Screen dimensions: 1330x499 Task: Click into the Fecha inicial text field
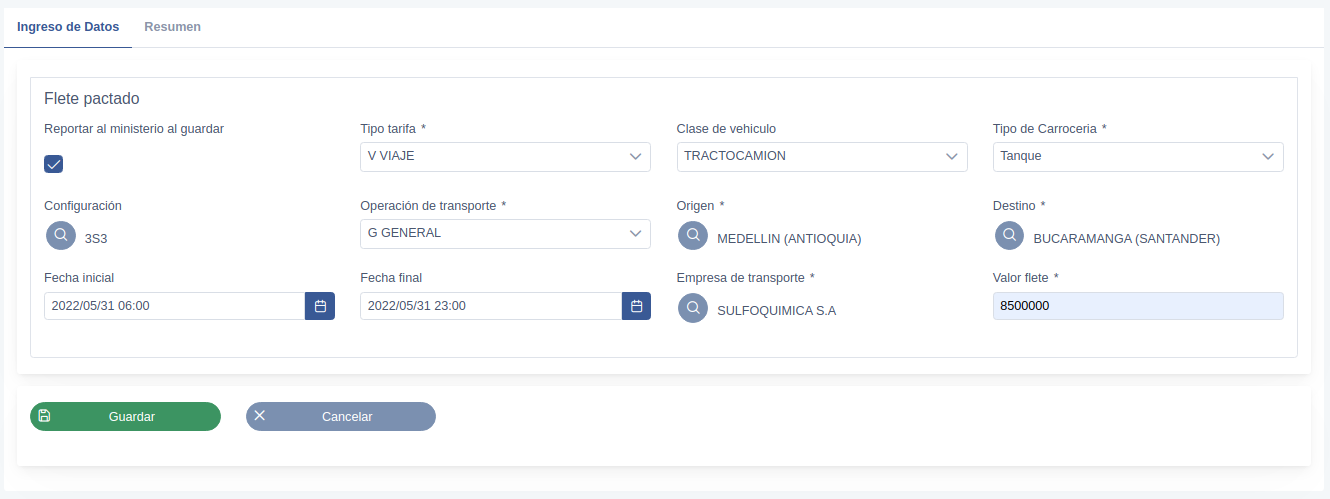pos(174,306)
